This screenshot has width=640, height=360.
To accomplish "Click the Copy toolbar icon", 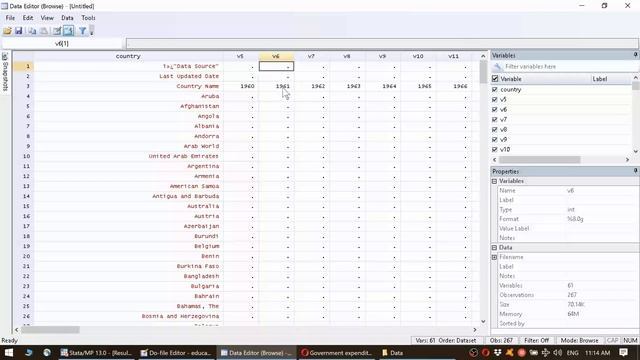I will click(x=32, y=31).
